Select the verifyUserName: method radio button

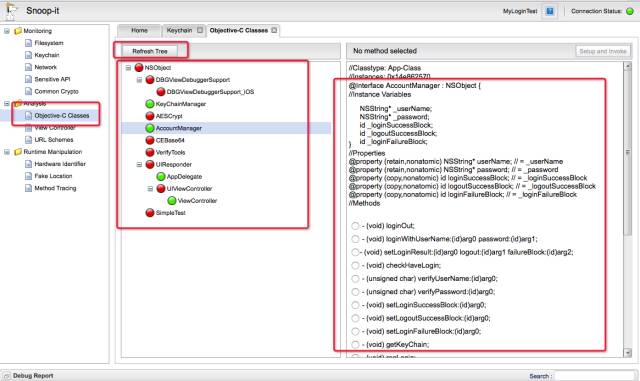[355, 279]
